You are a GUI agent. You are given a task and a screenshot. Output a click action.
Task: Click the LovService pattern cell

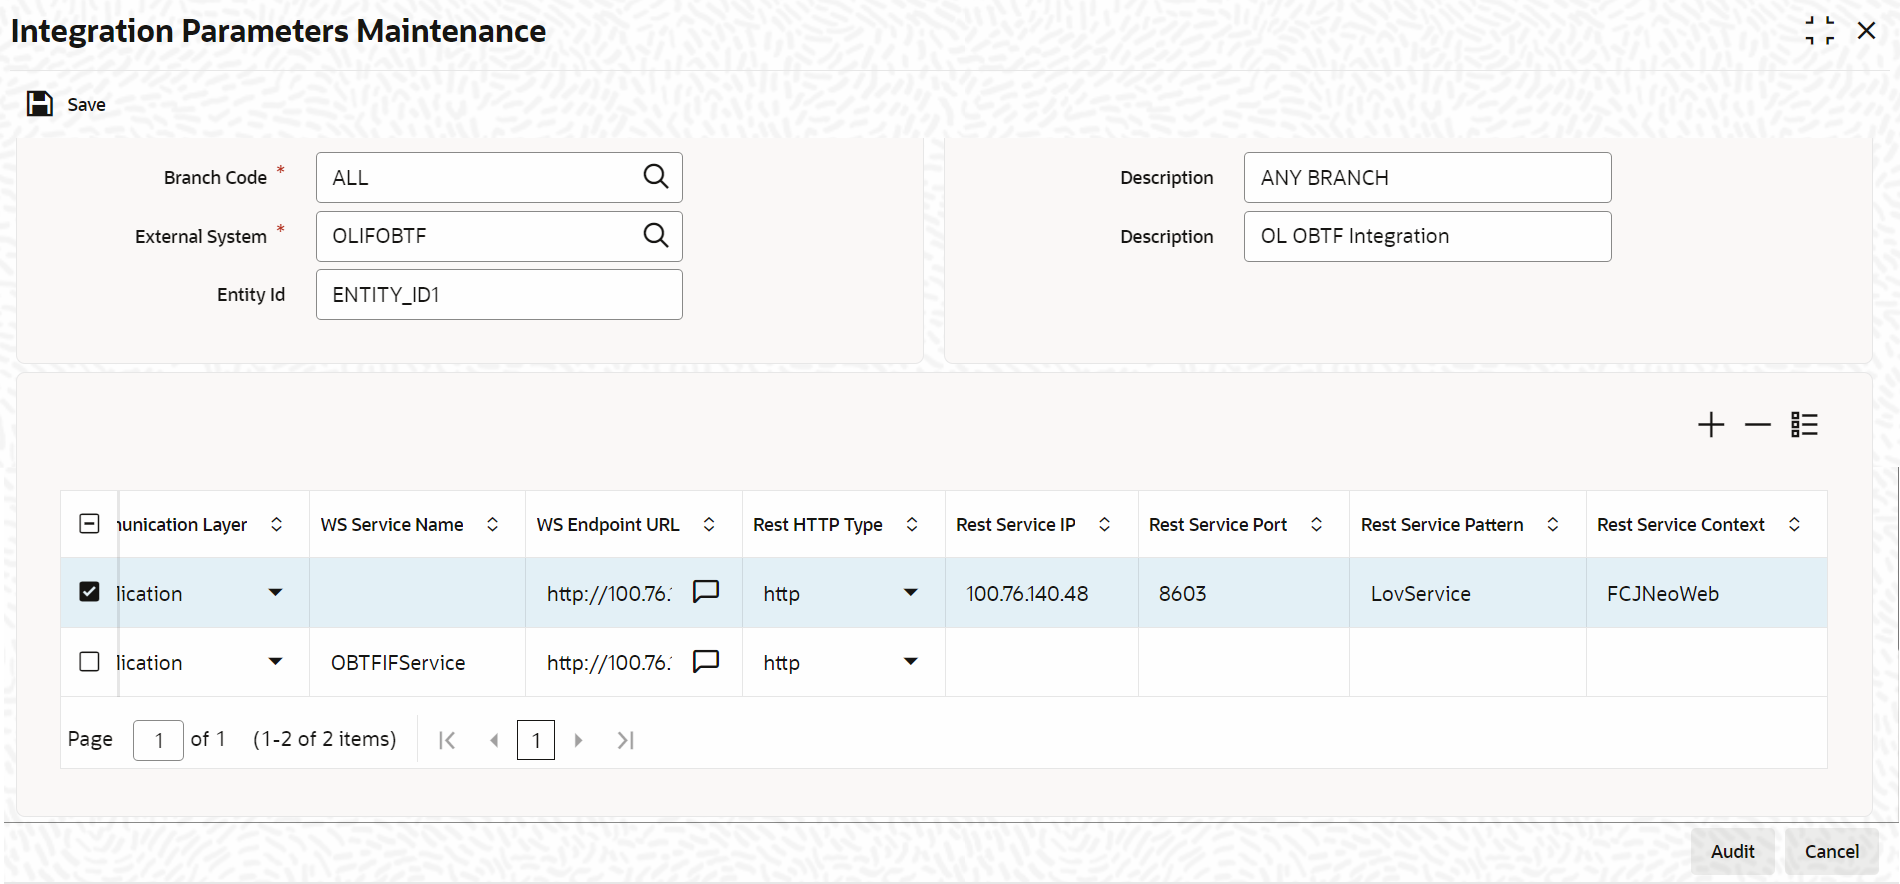click(x=1467, y=593)
